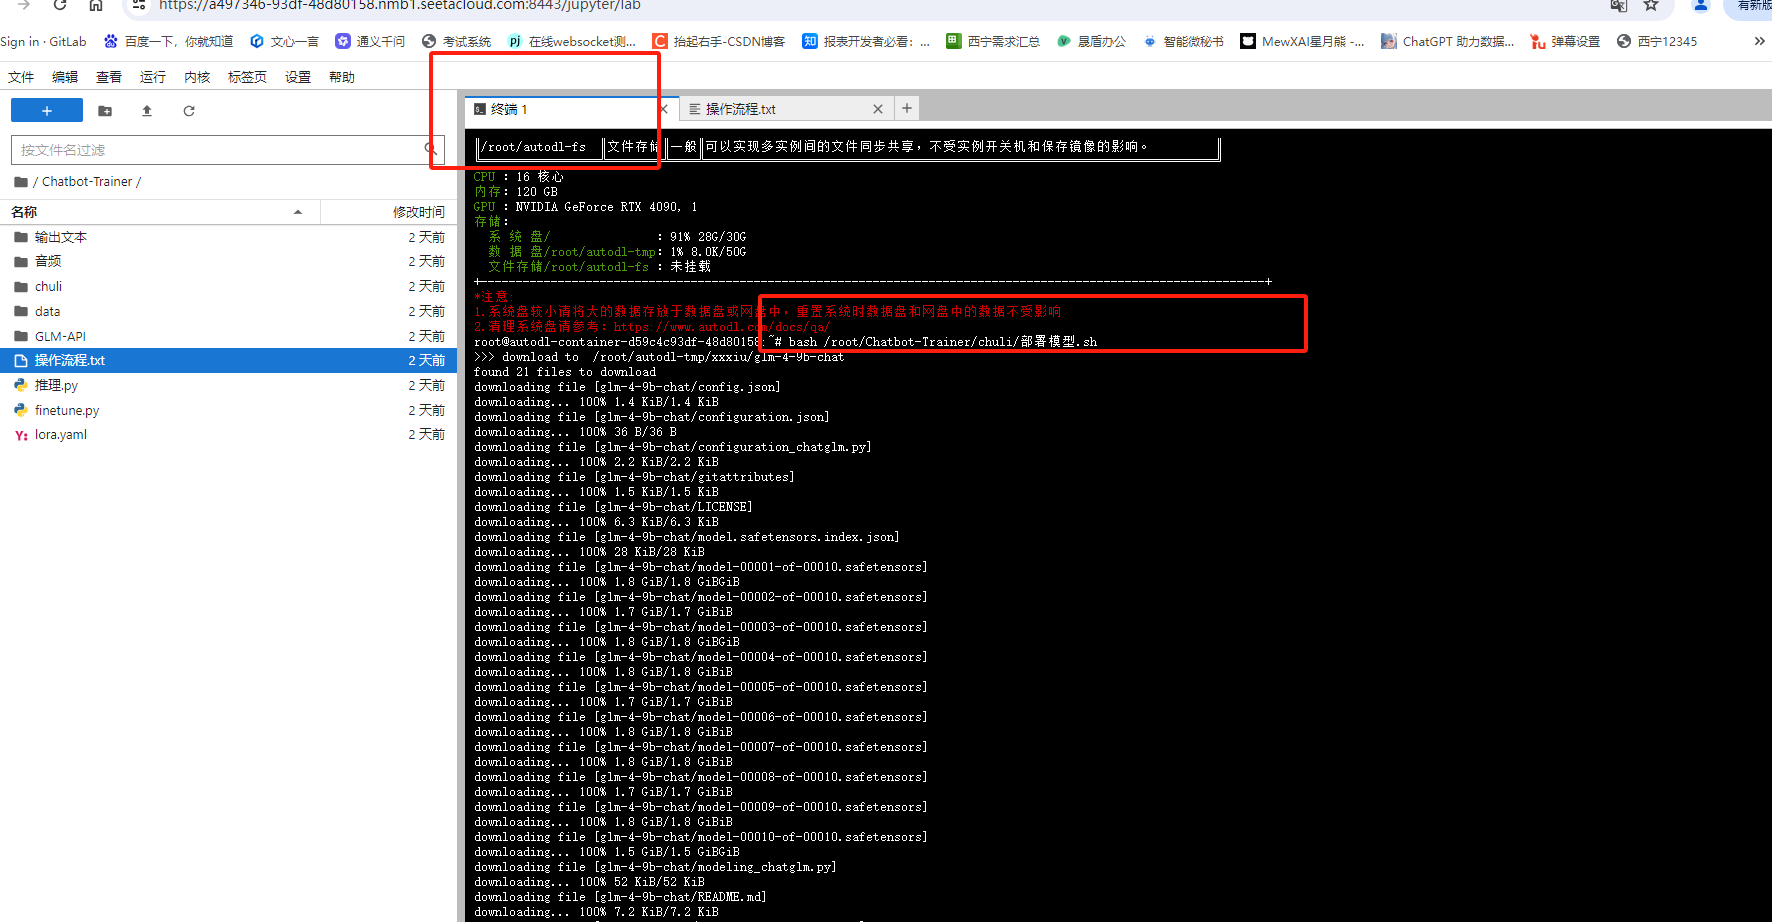Click the autodl docs URL in terminal

(x=722, y=327)
